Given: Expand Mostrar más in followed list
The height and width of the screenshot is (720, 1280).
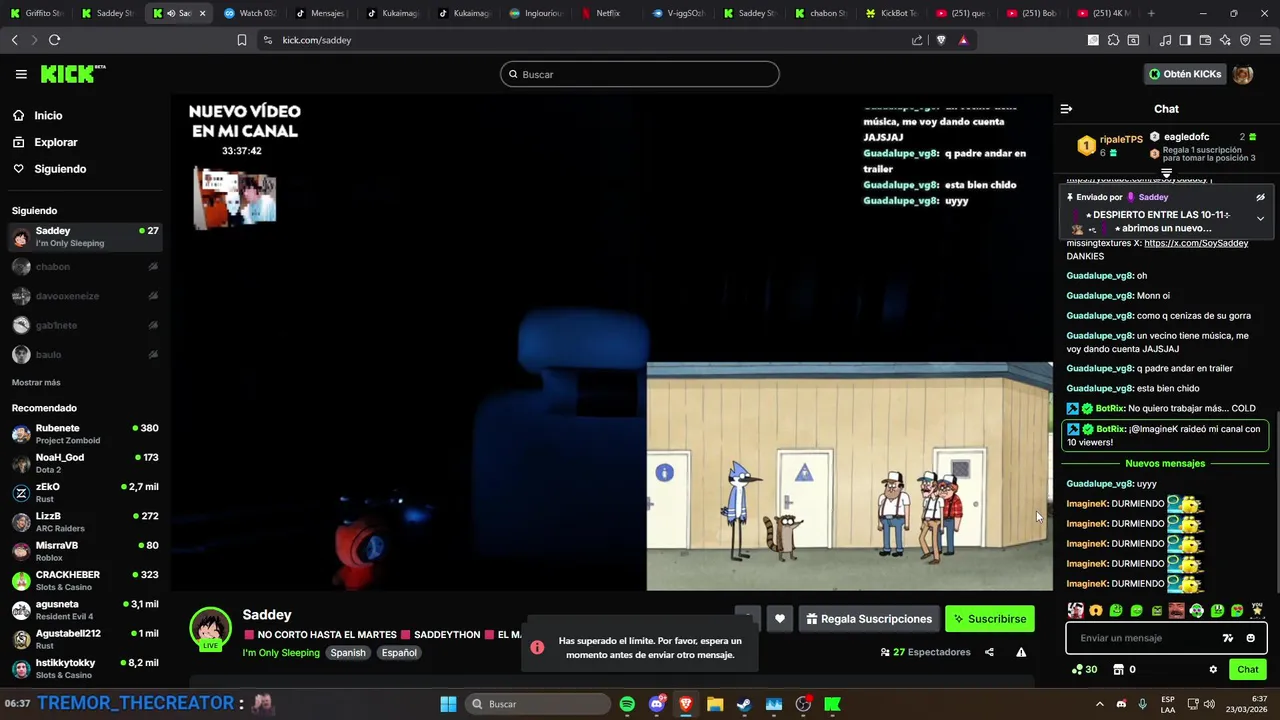Looking at the screenshot, I should coord(36,382).
